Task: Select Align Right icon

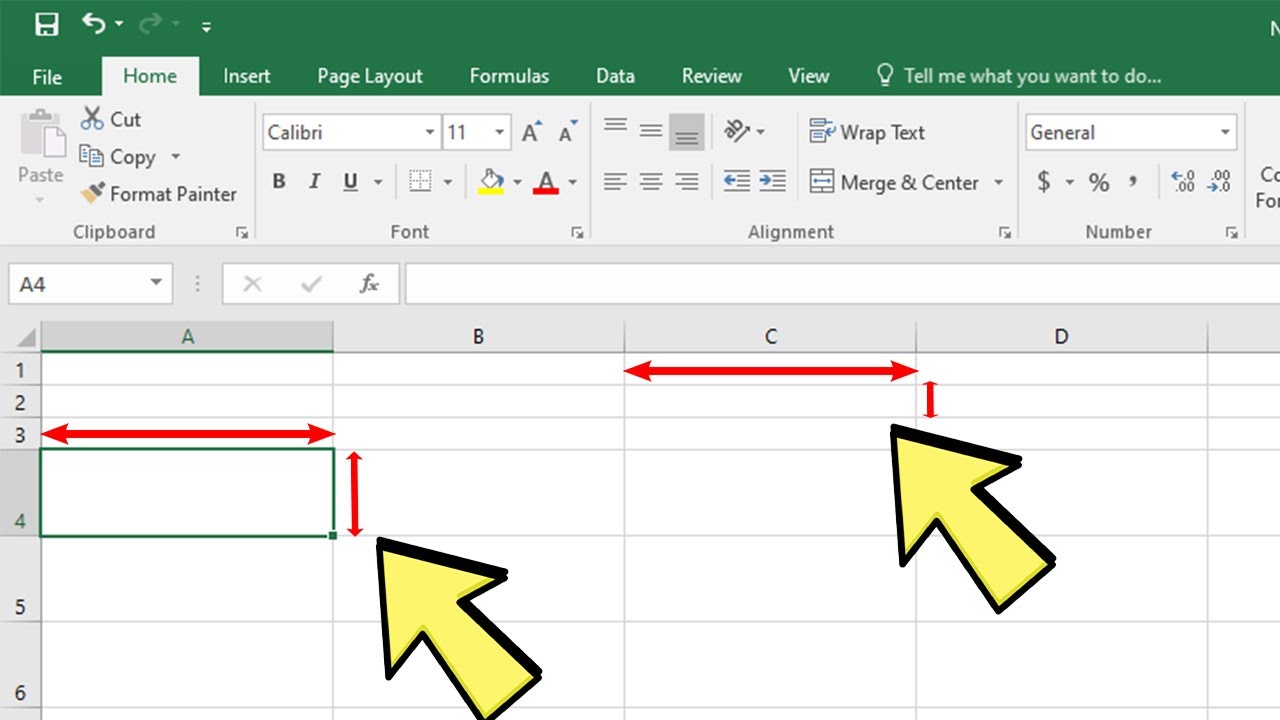Action: coord(686,182)
